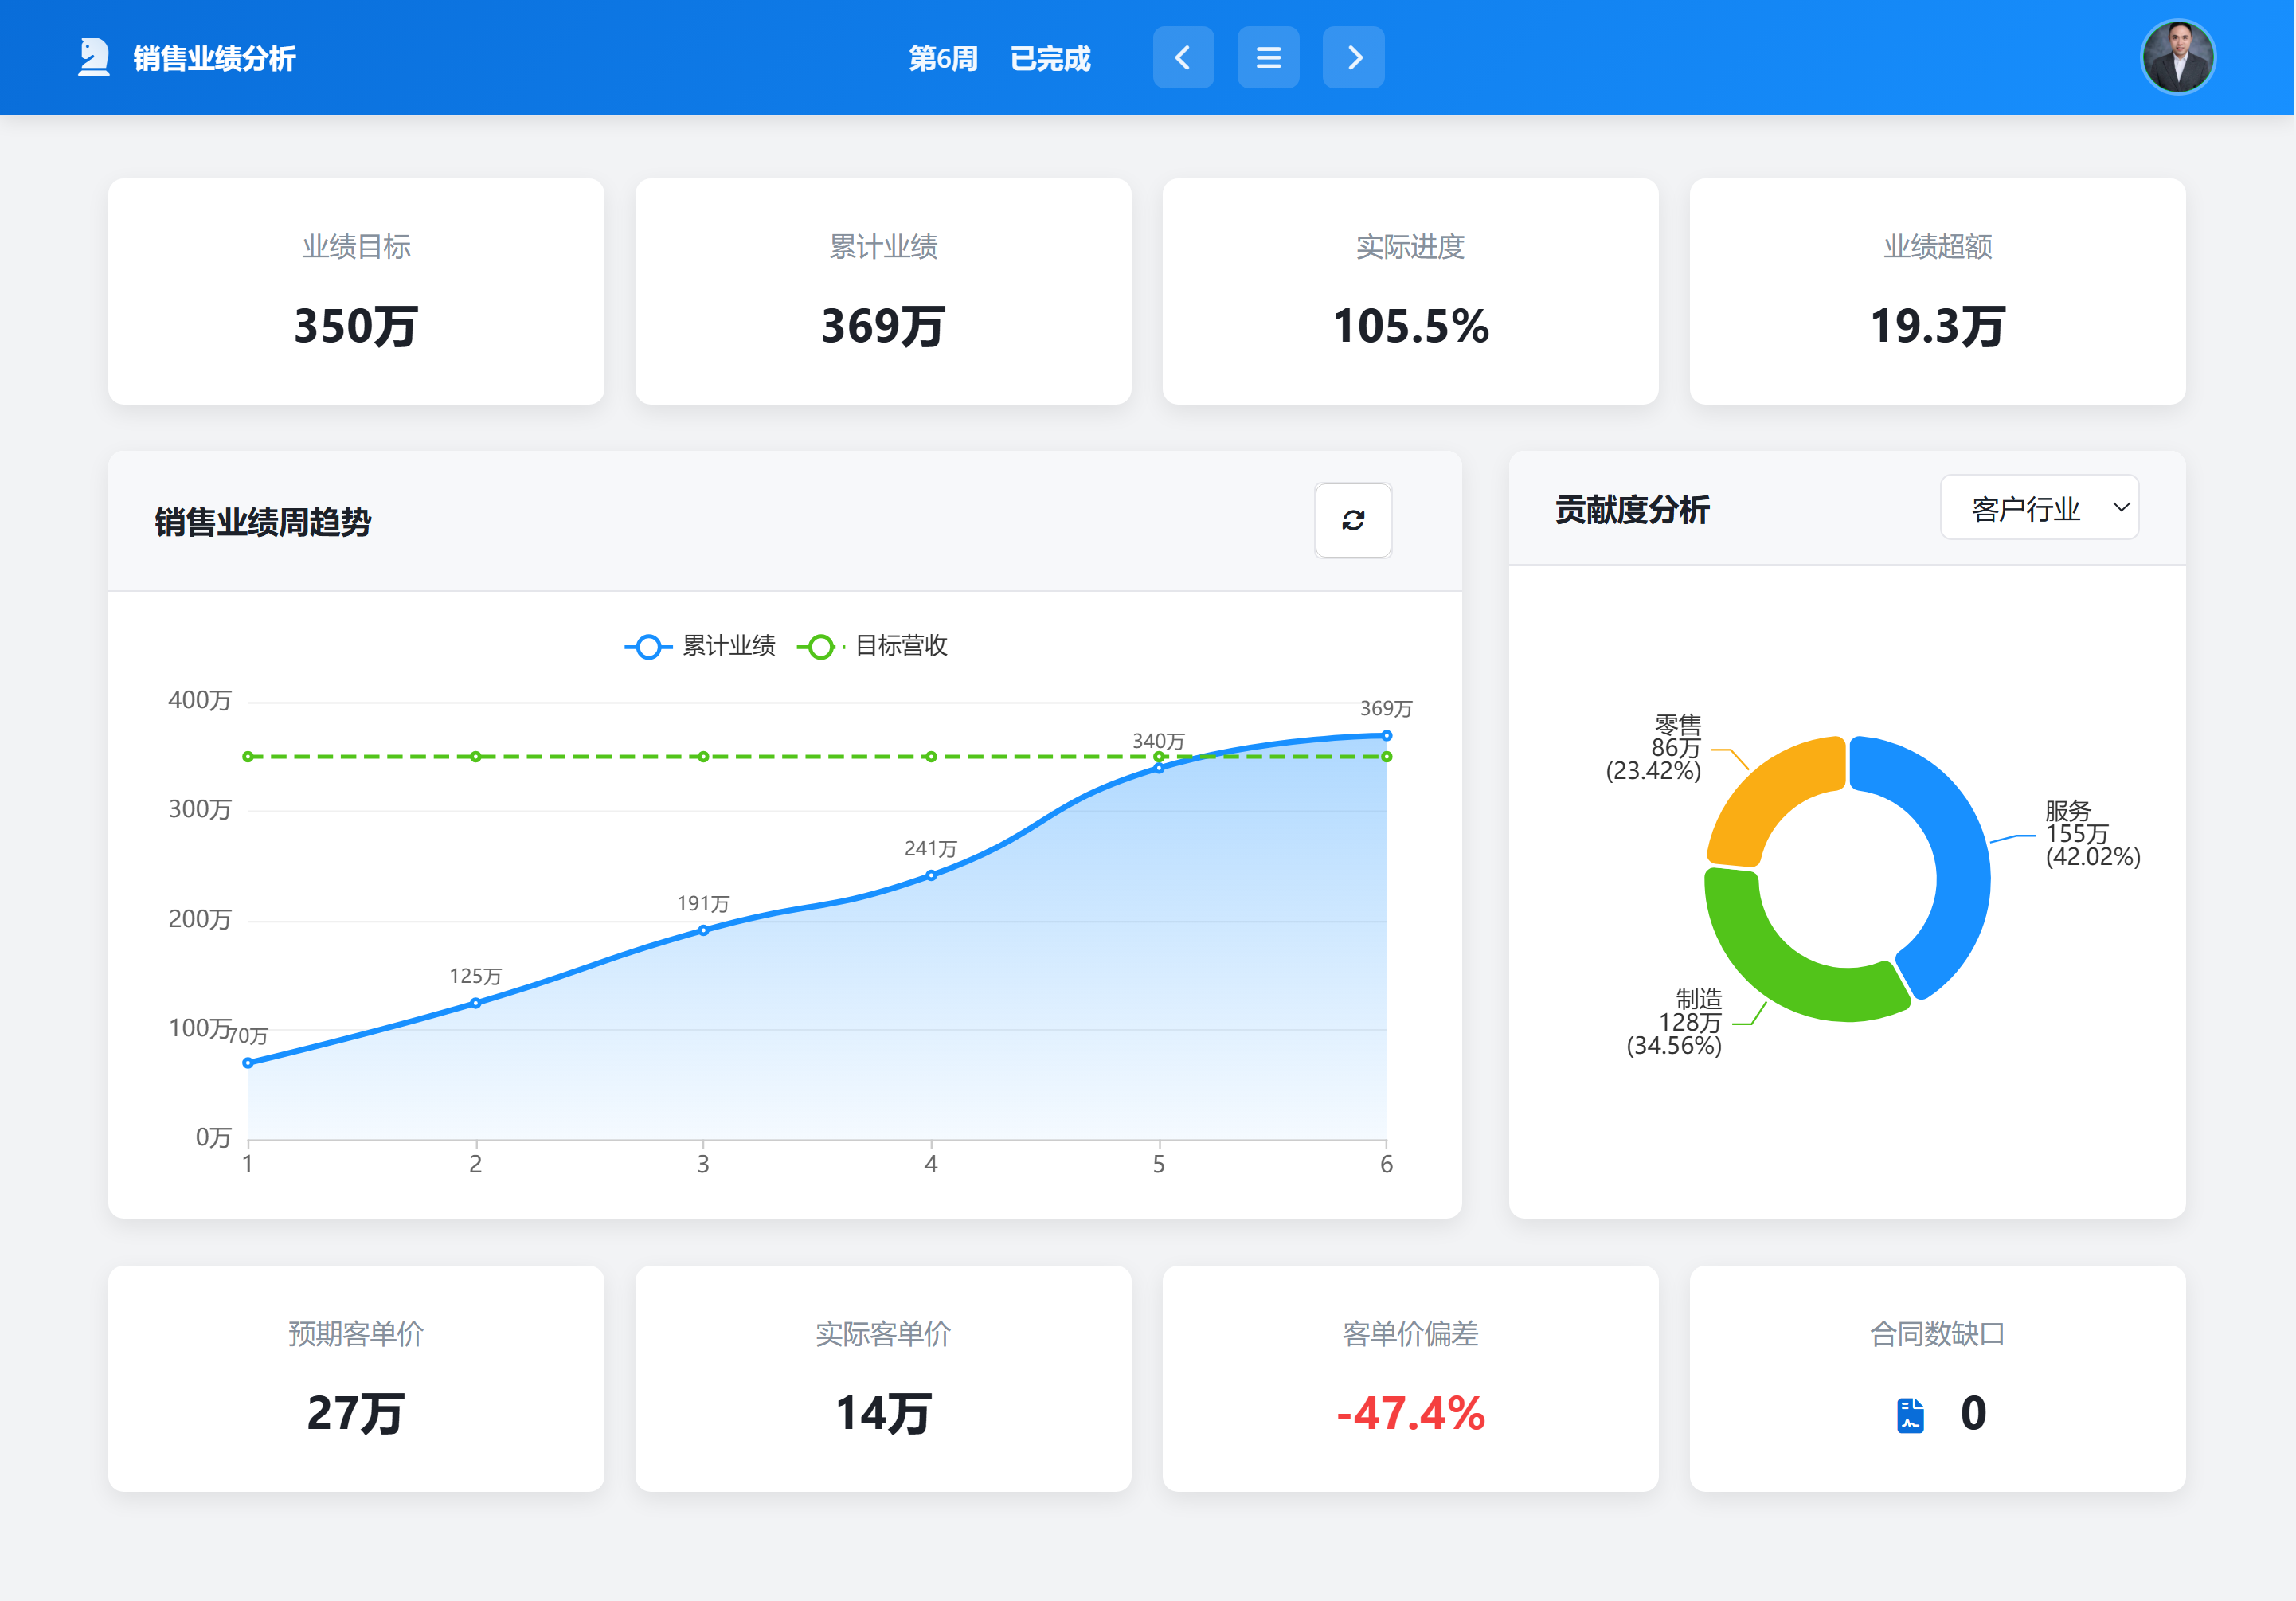This screenshot has height=1601, width=2296.
Task: Click the next week arrow icon
Action: [x=1353, y=57]
